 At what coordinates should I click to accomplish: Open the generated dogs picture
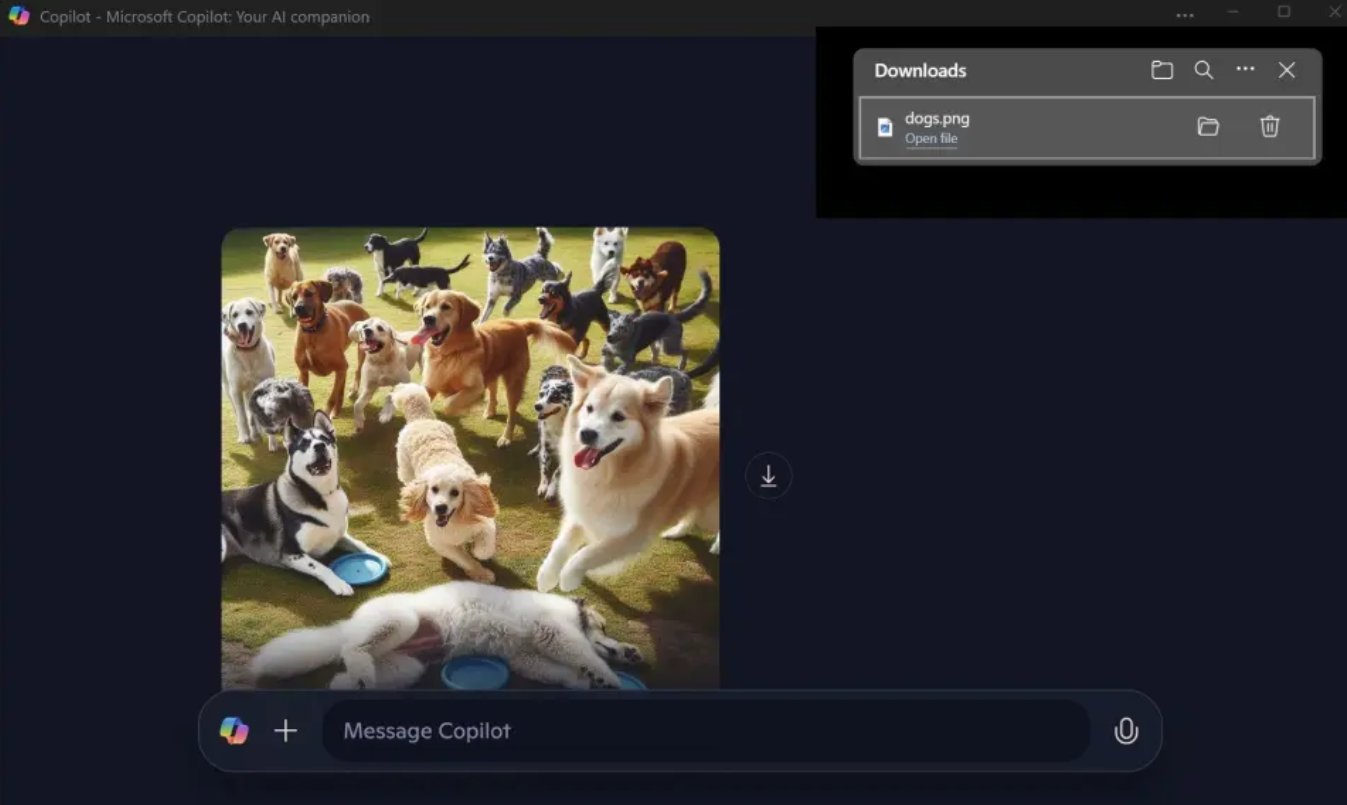[470, 458]
